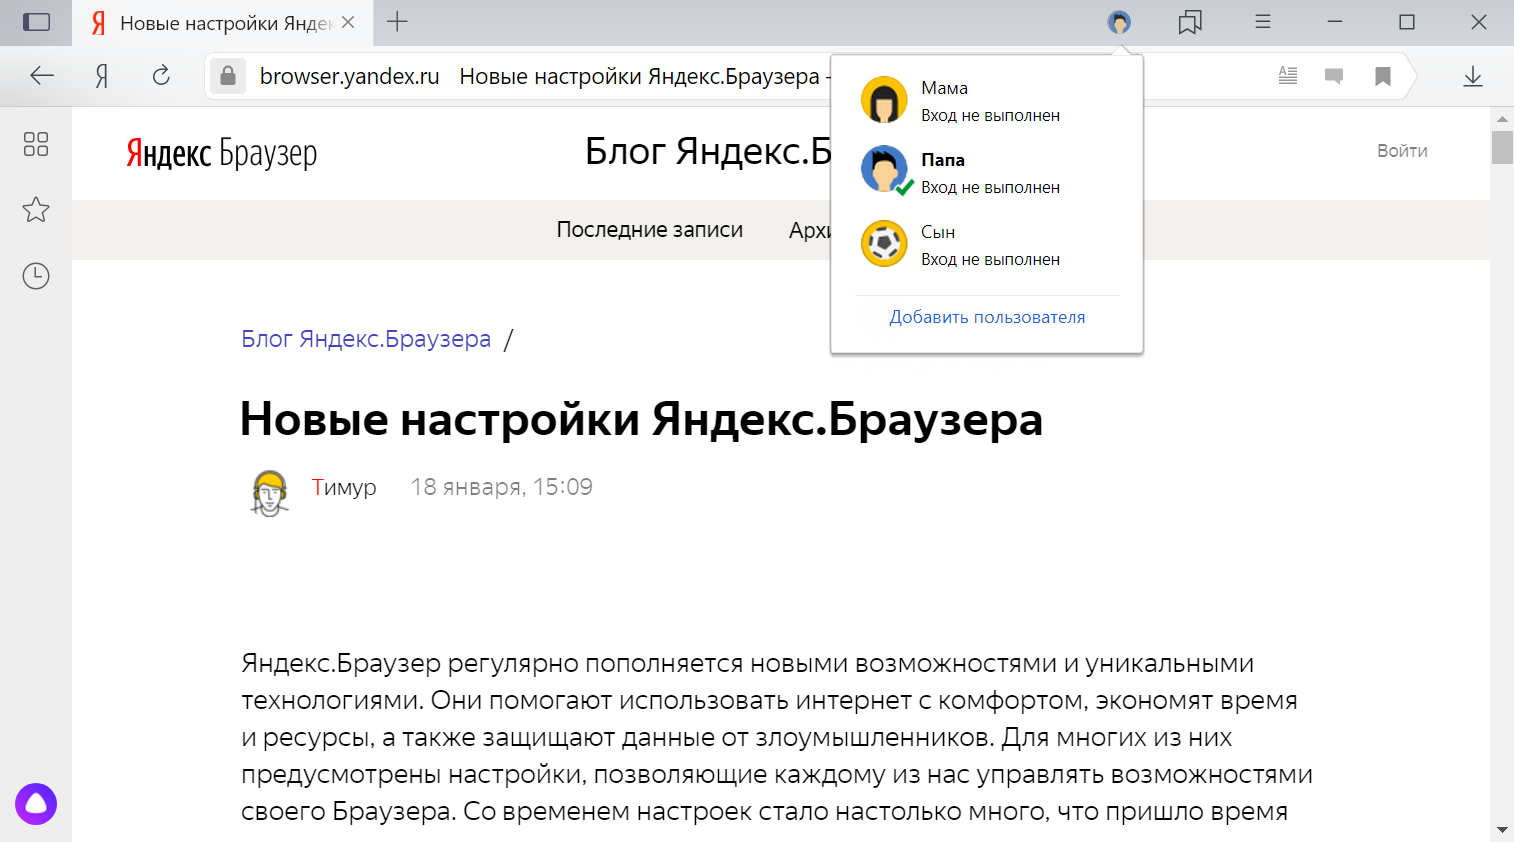Click 'Добавить пользователя' link
1514x842 pixels.
coord(987,317)
